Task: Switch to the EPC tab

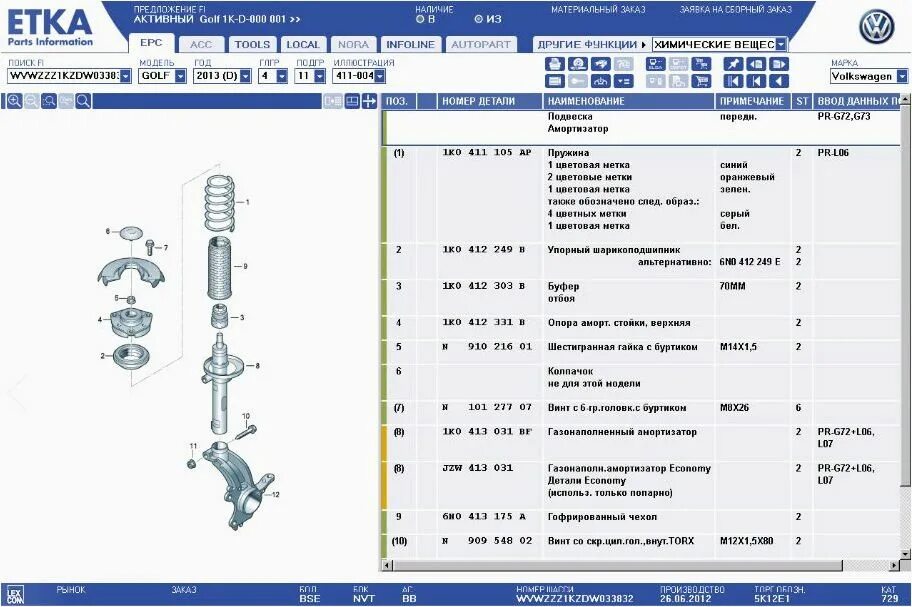Action: point(151,43)
